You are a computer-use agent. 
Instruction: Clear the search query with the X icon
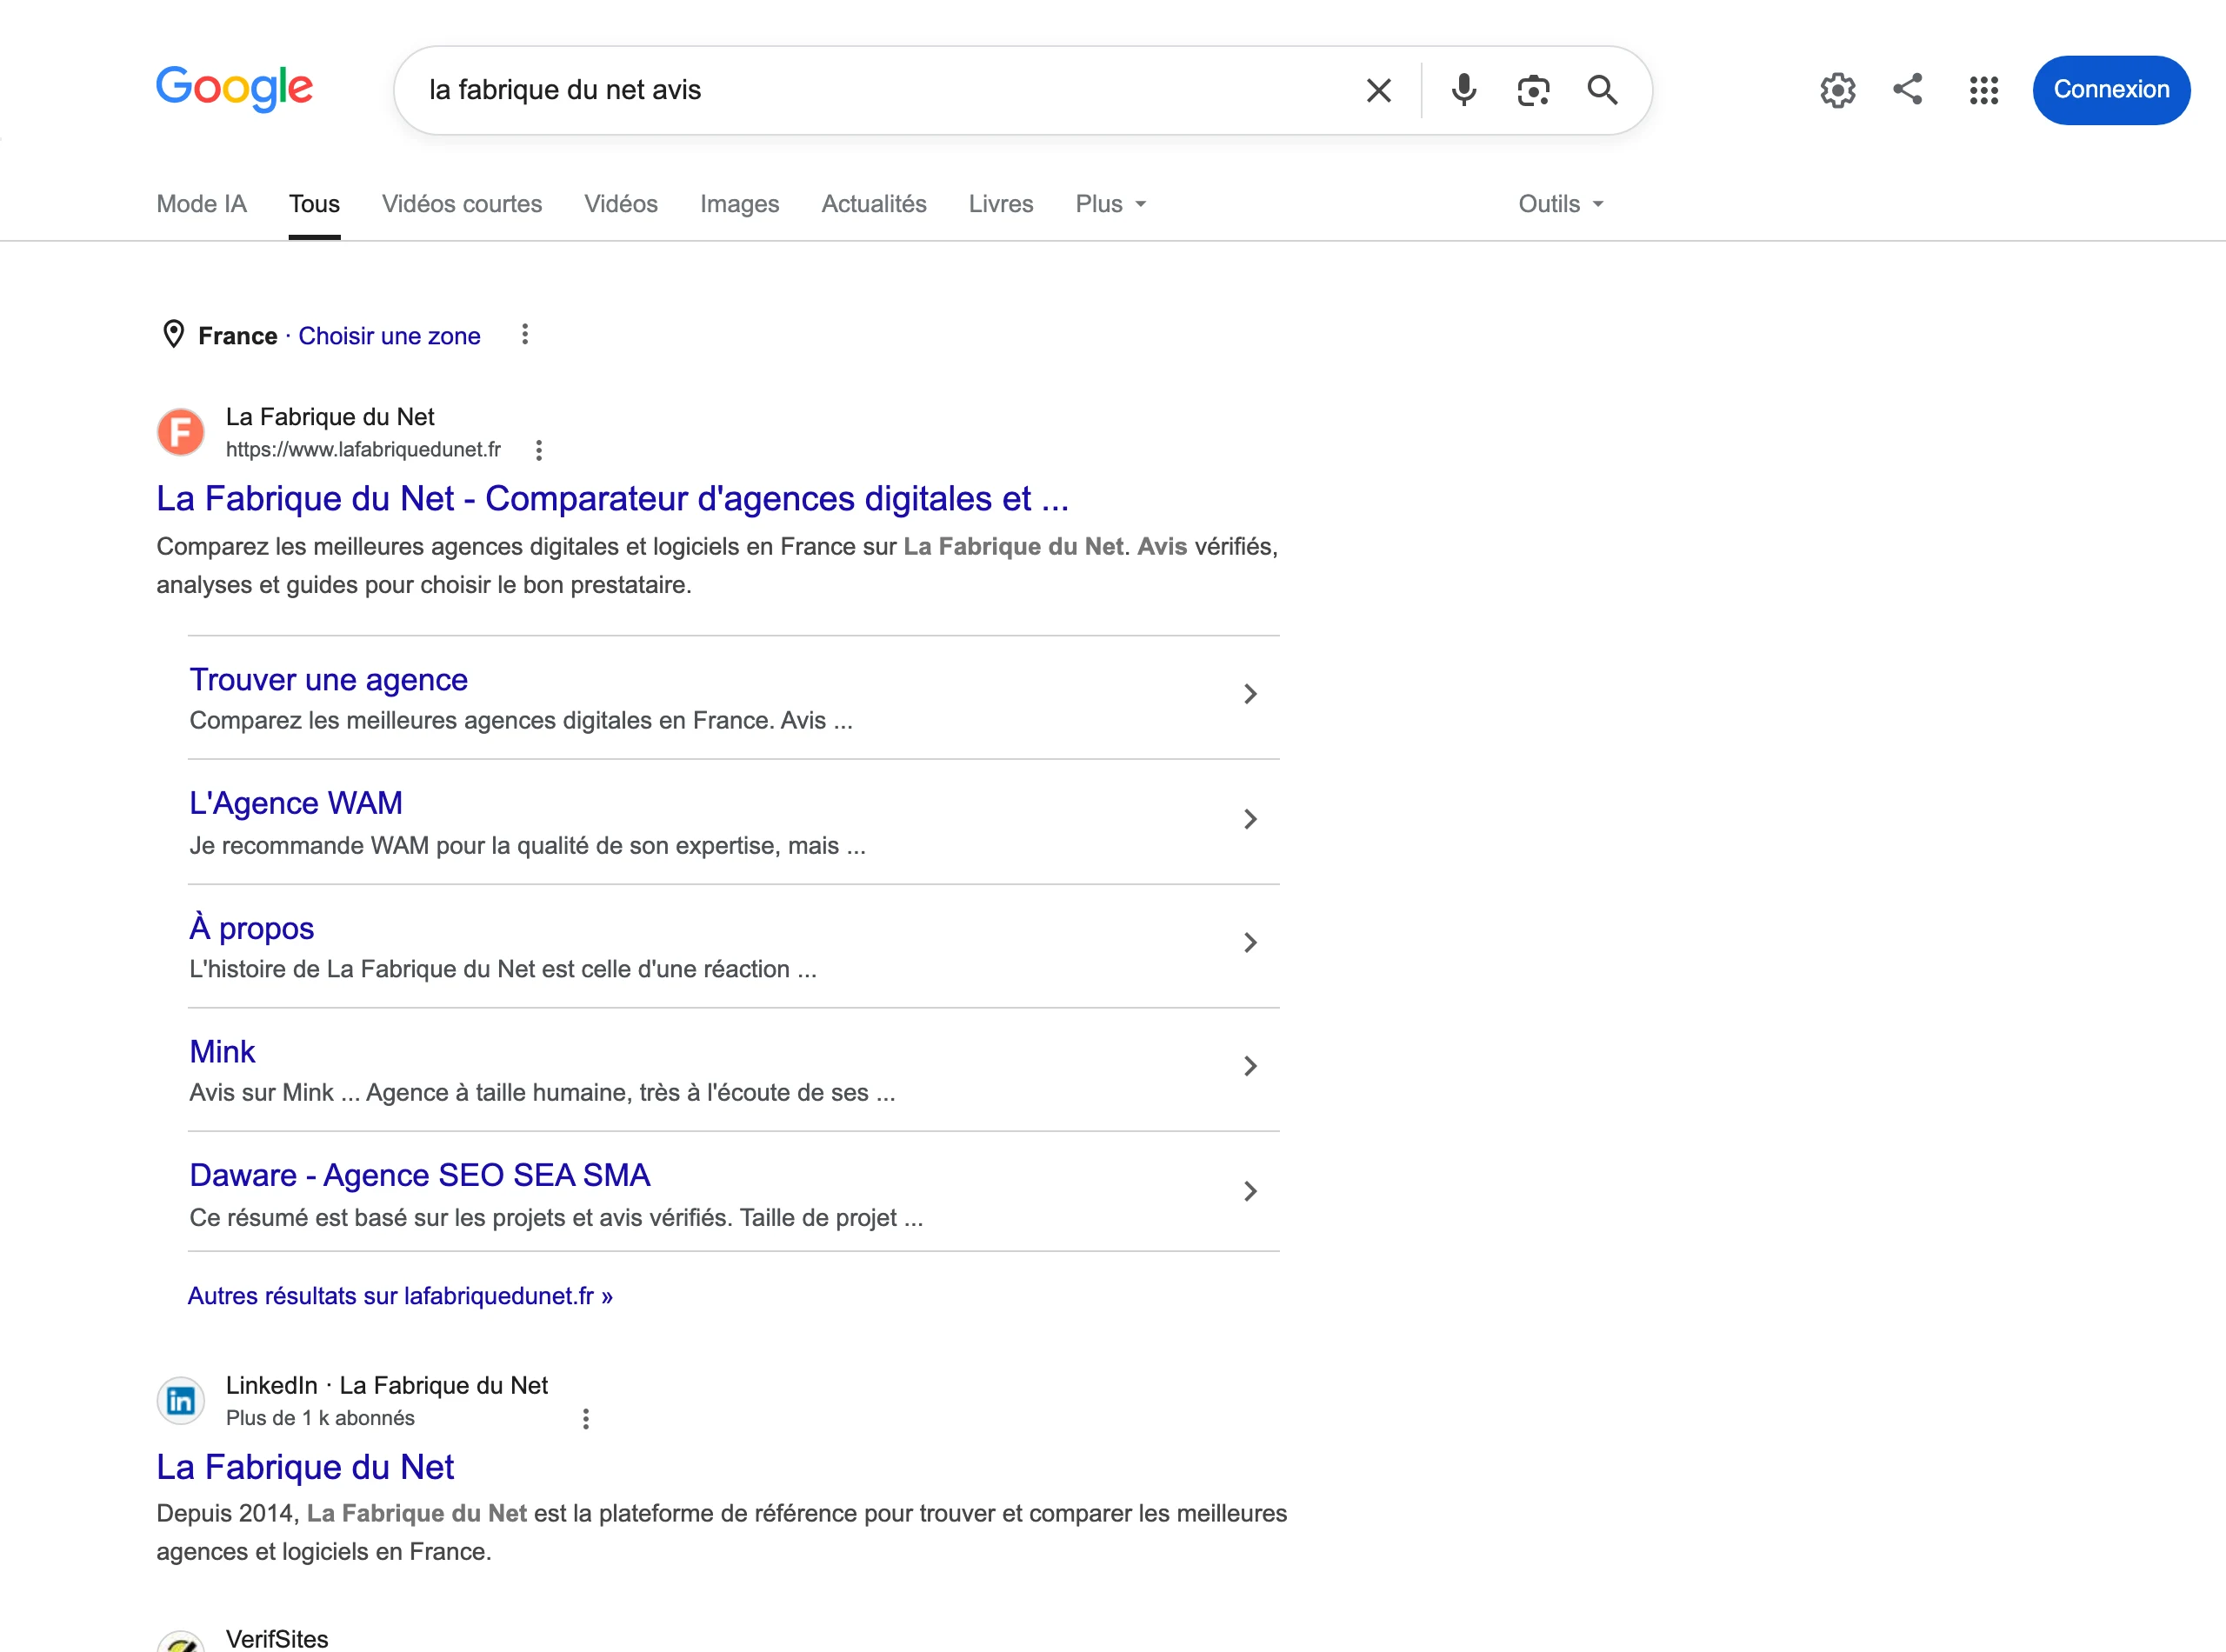click(1378, 90)
